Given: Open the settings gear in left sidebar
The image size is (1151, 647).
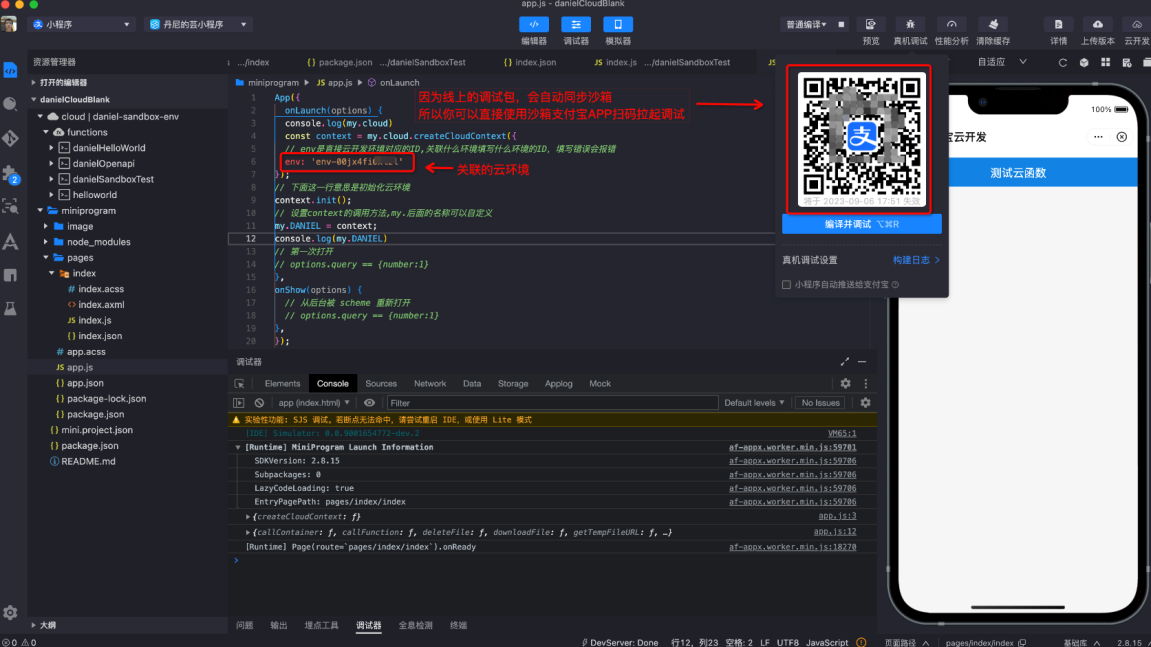Looking at the screenshot, I should (10, 612).
